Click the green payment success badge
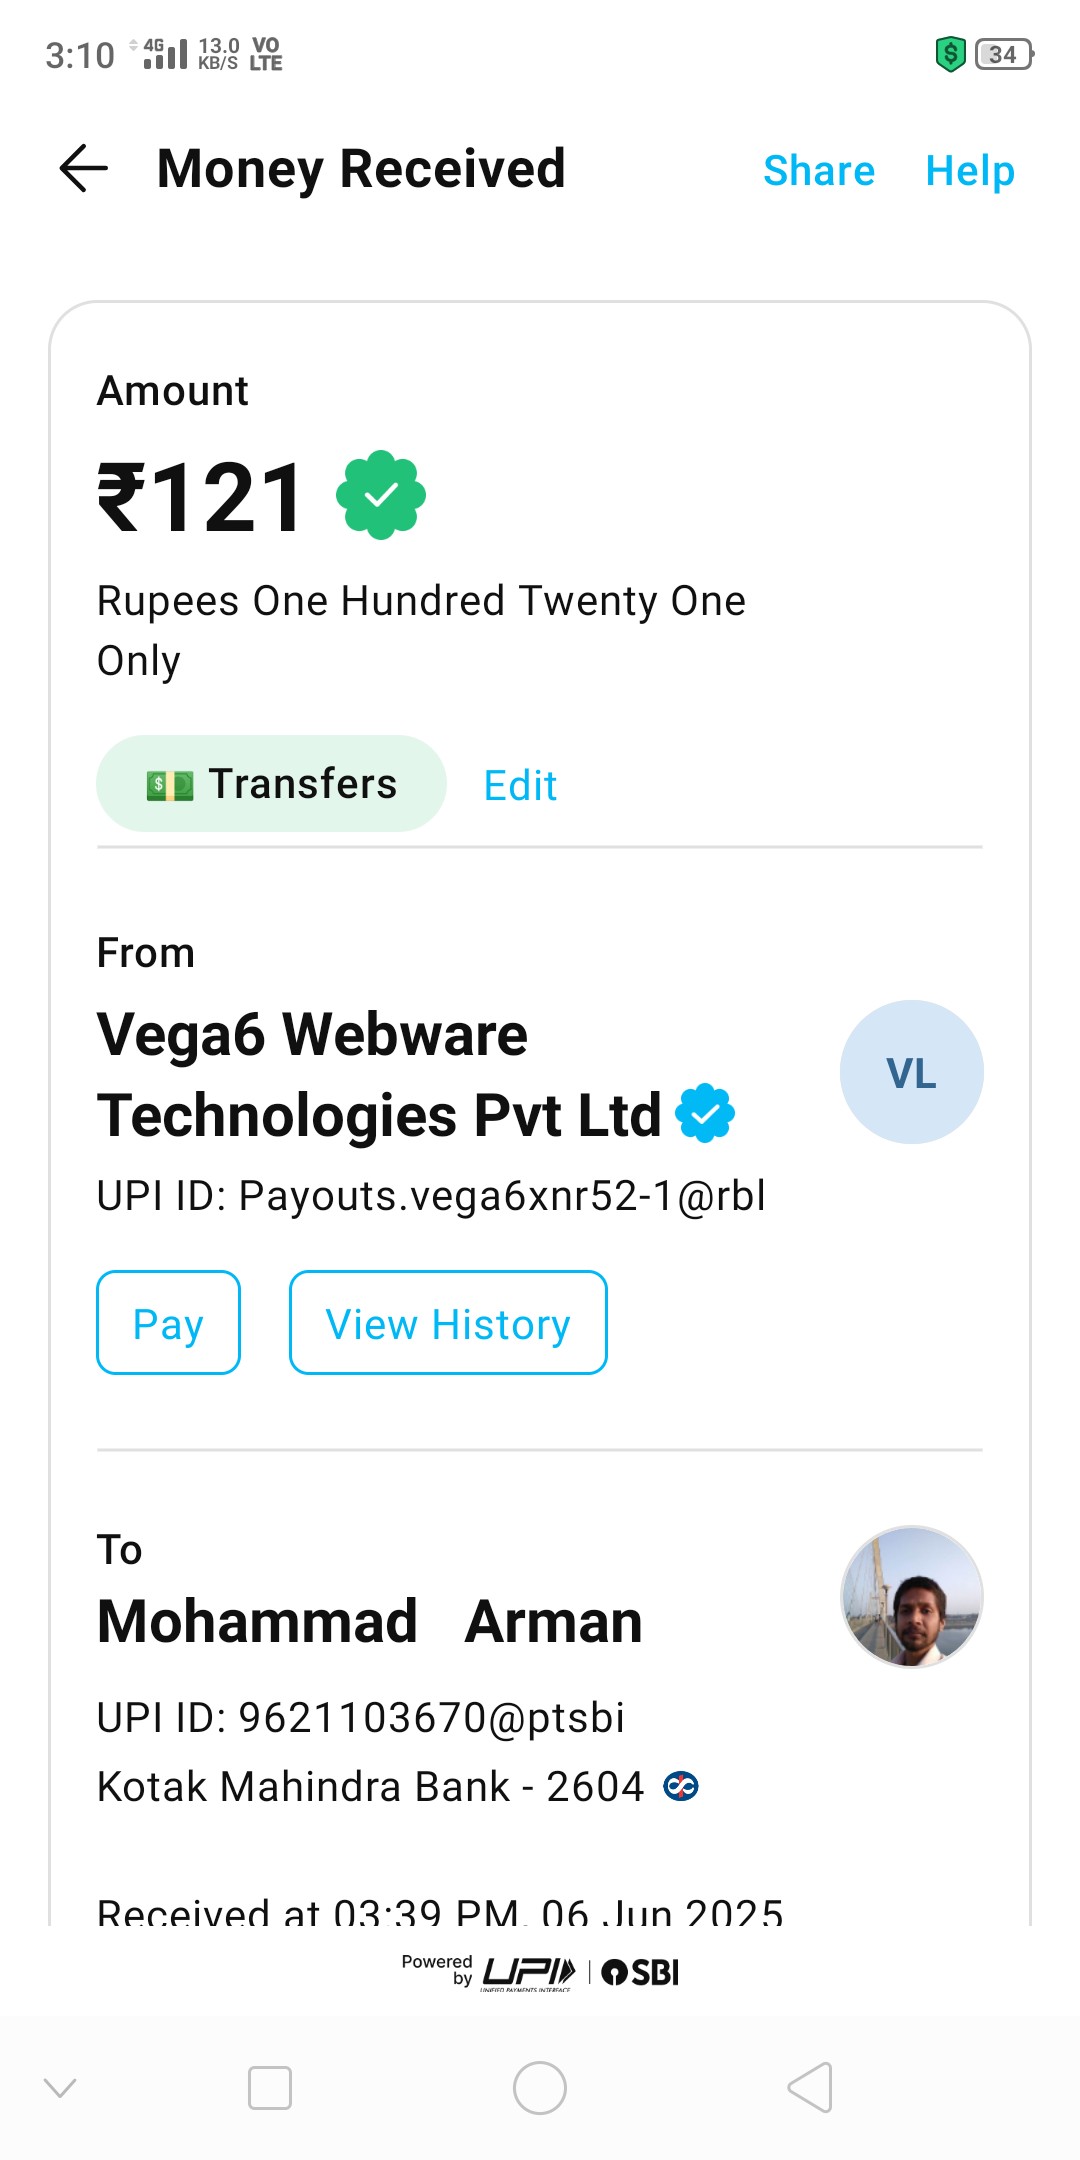 click(x=381, y=495)
